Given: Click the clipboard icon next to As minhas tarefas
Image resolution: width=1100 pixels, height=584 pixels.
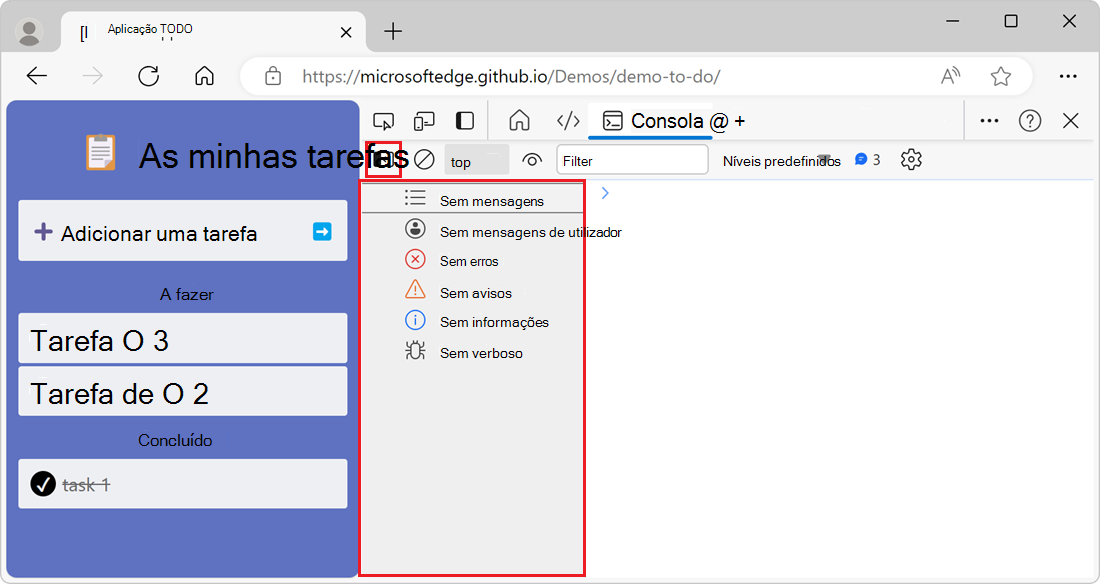Looking at the screenshot, I should 100,153.
